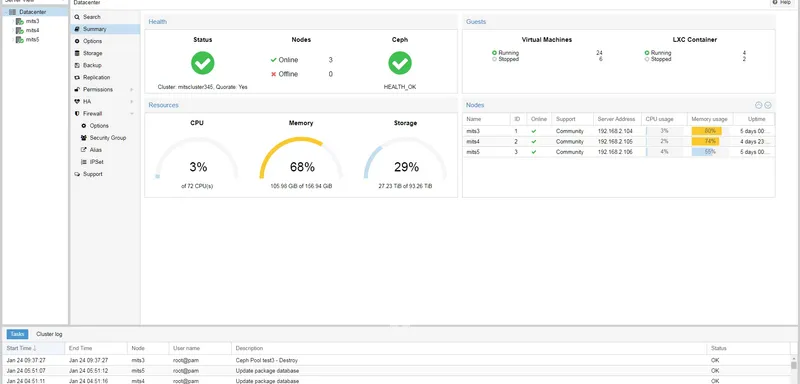Click the Backup floppy icon

point(77,65)
